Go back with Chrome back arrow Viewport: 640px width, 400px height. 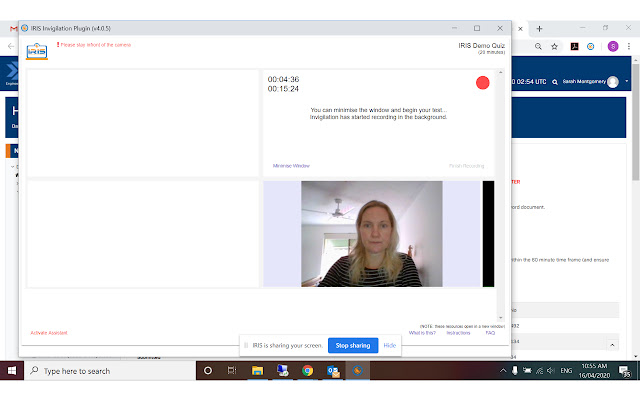pos(11,46)
